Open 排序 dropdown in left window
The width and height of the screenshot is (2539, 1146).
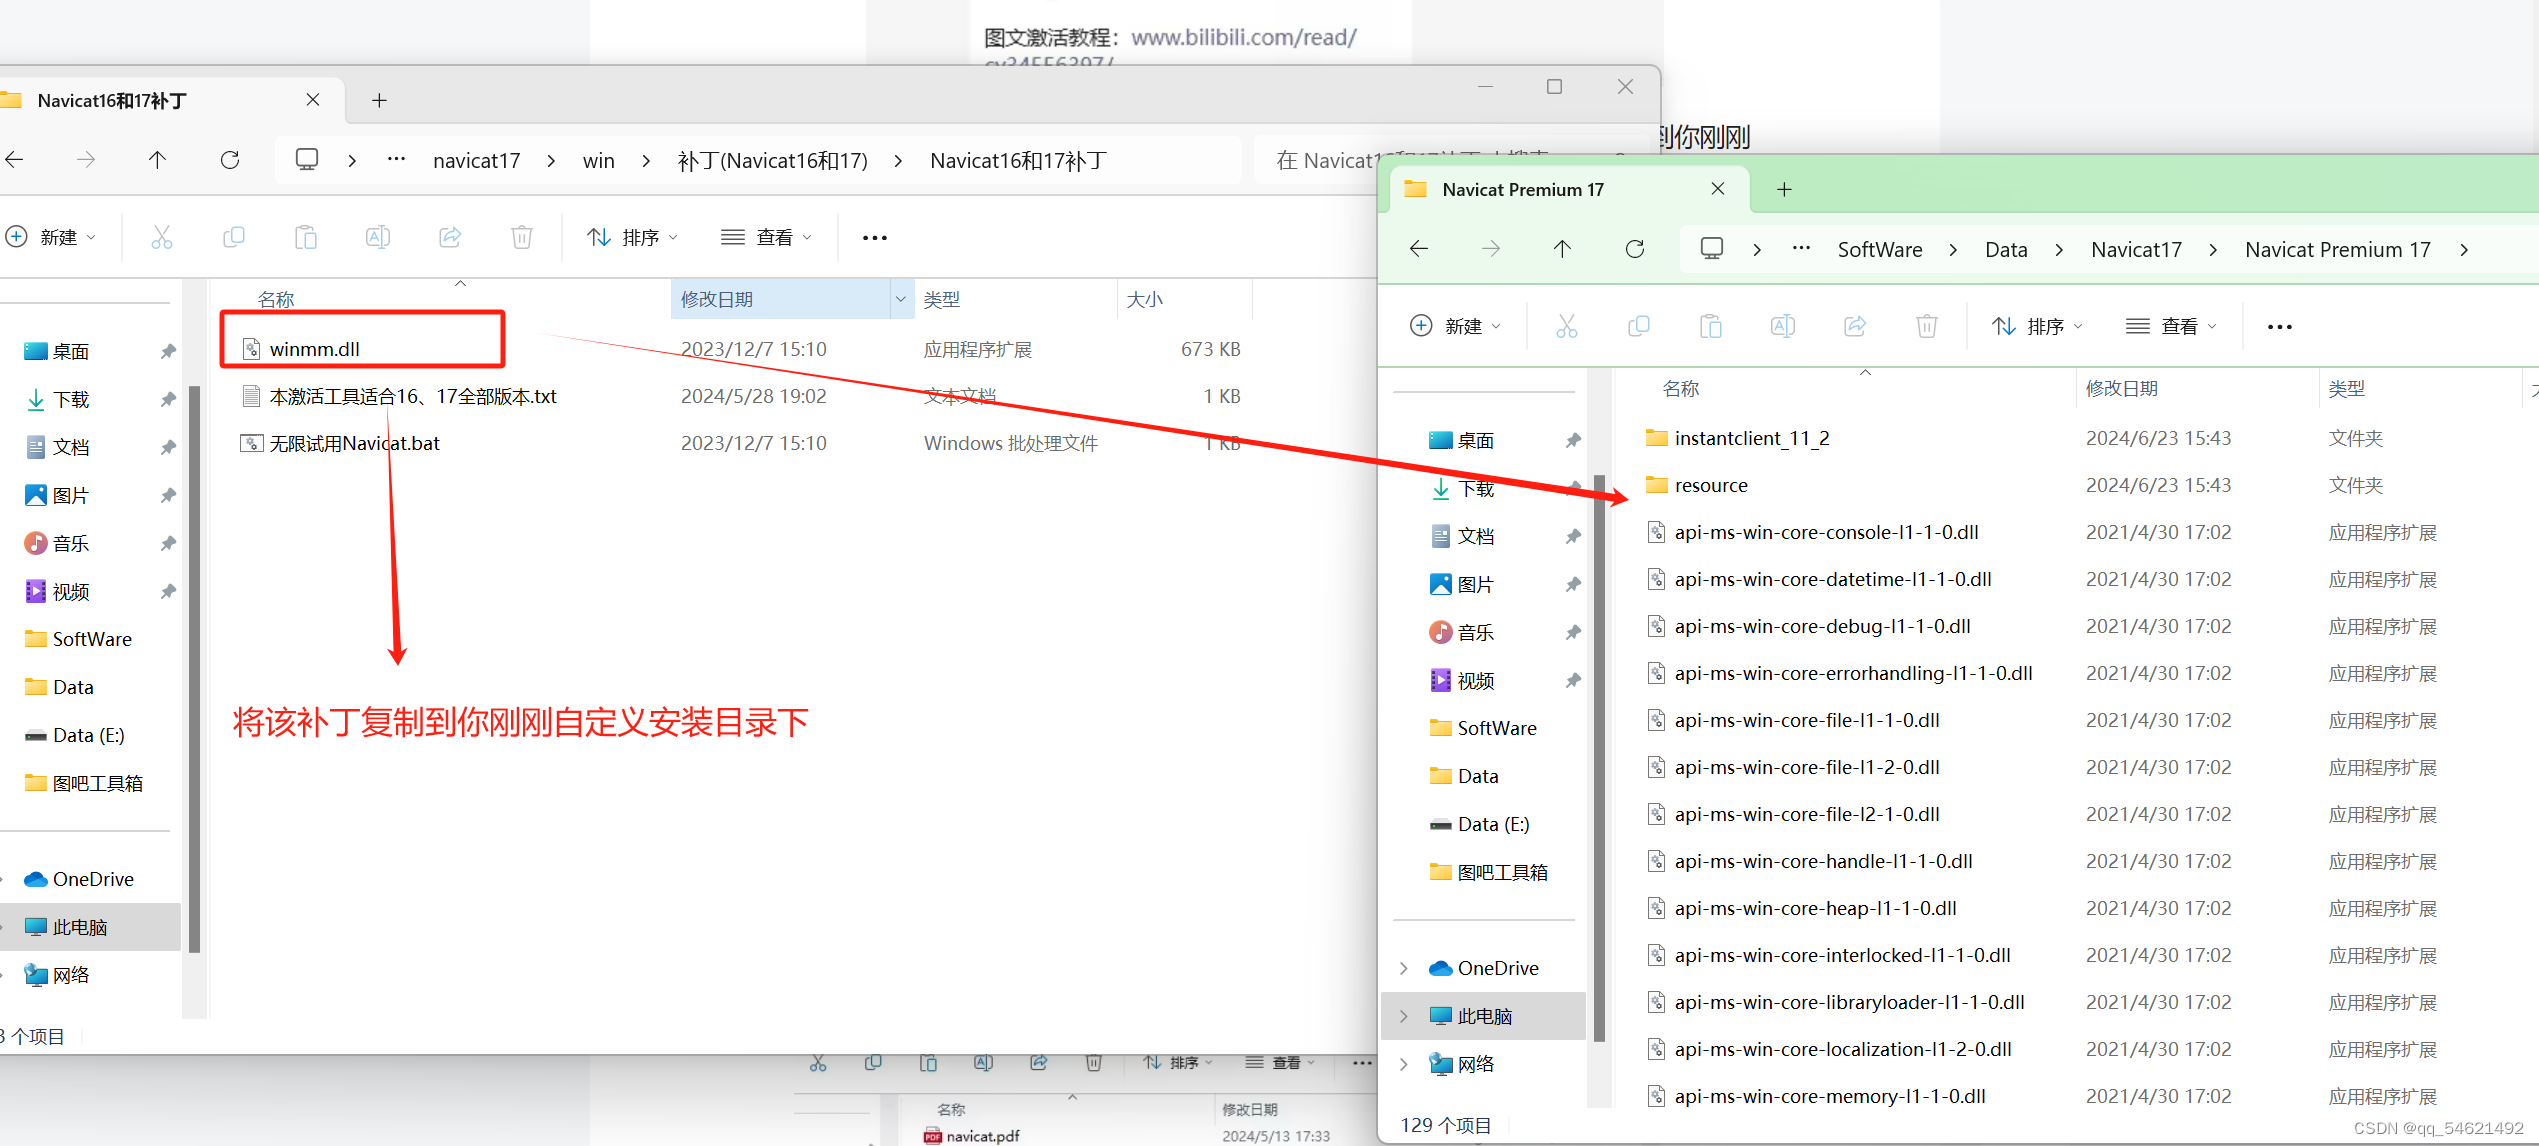click(x=633, y=237)
